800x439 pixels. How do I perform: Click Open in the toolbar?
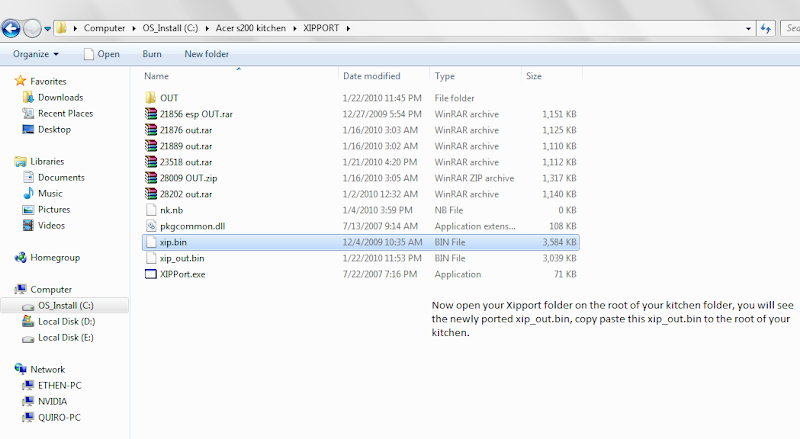tap(102, 54)
